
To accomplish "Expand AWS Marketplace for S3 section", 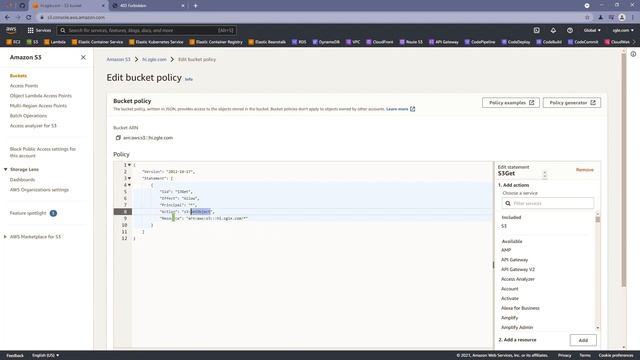I will tap(5, 237).
